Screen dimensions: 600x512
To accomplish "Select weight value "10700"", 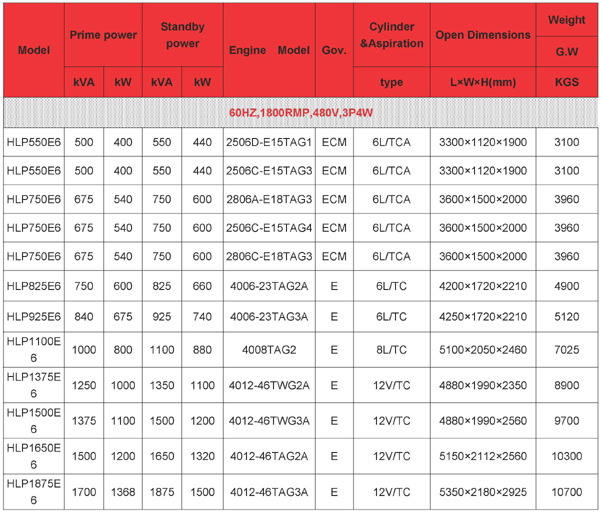I will [567, 492].
